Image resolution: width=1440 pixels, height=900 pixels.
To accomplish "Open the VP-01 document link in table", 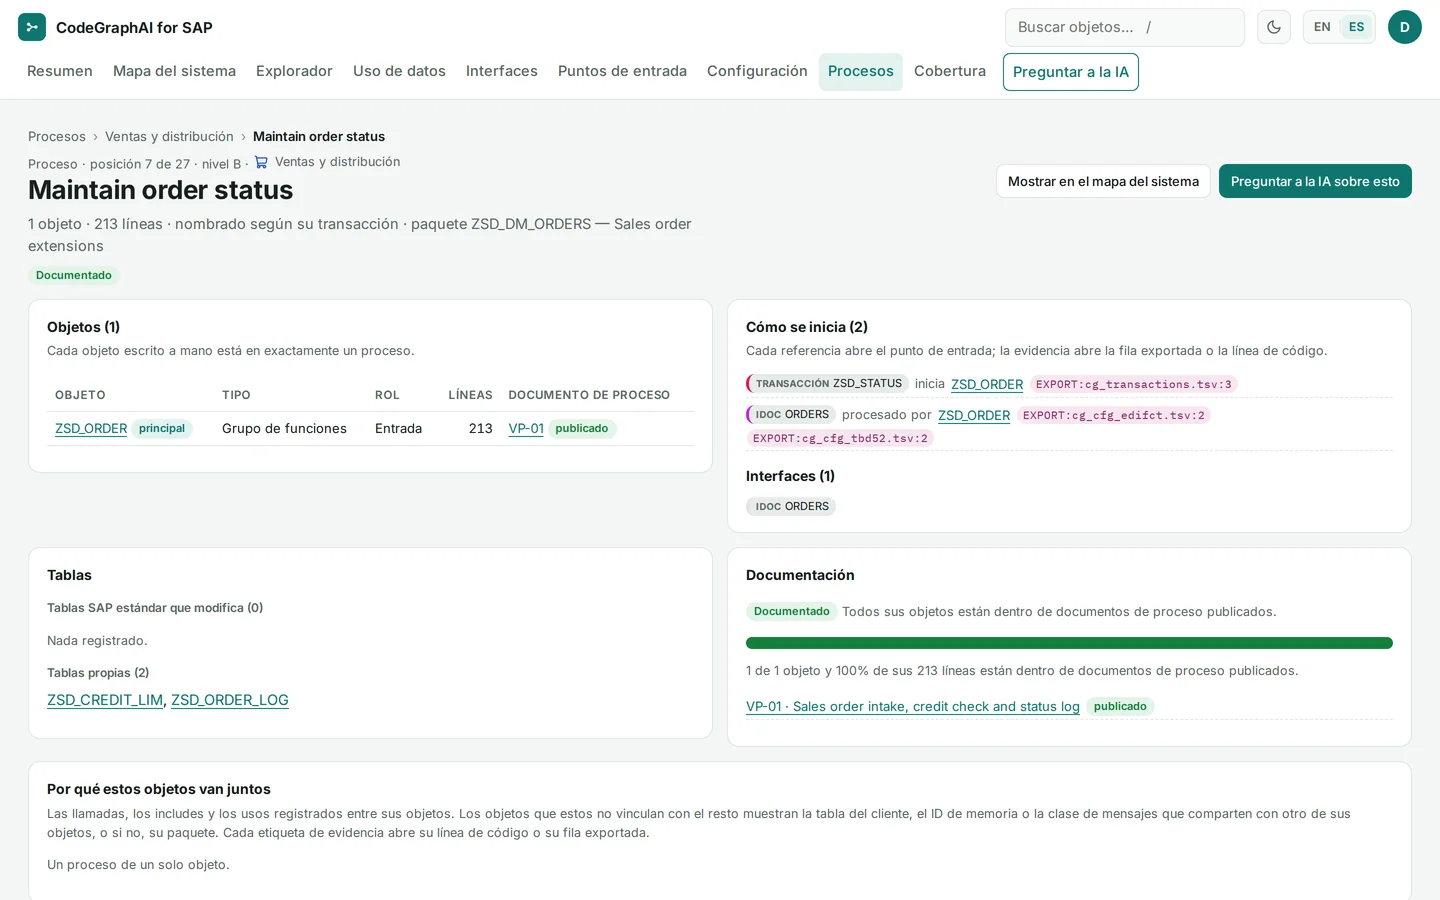I will [526, 428].
